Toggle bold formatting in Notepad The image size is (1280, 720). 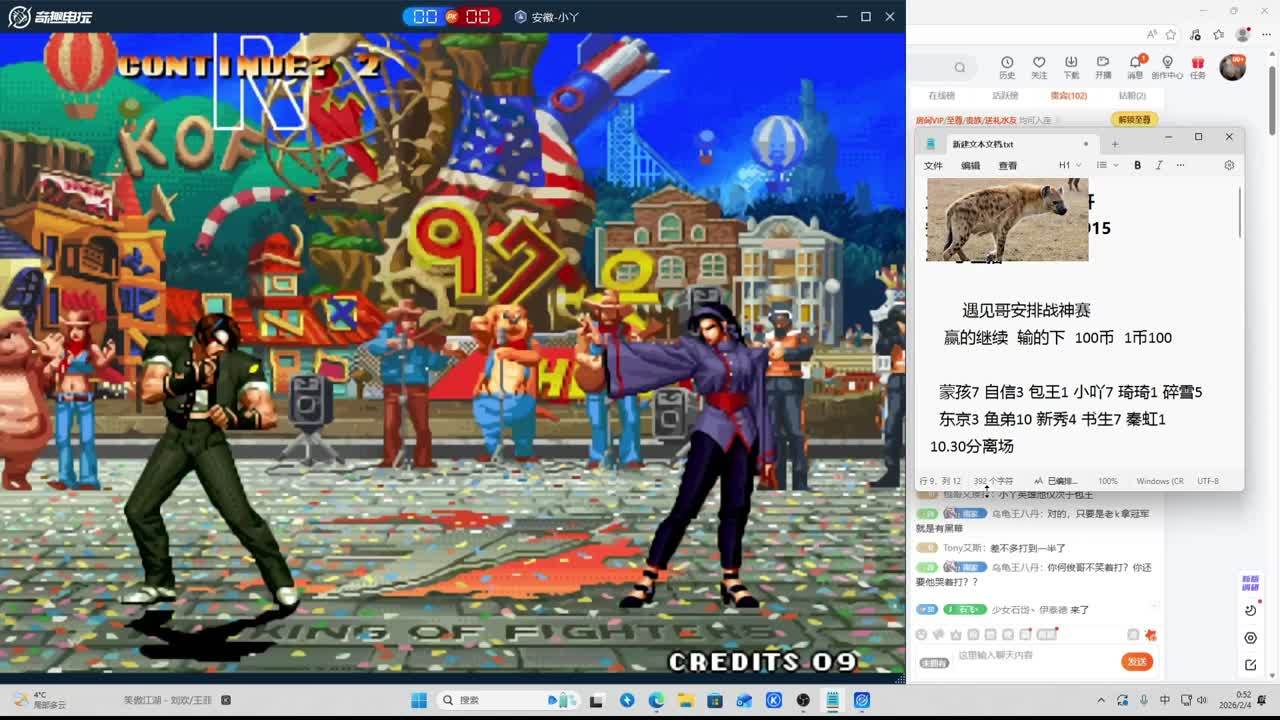click(x=1137, y=165)
